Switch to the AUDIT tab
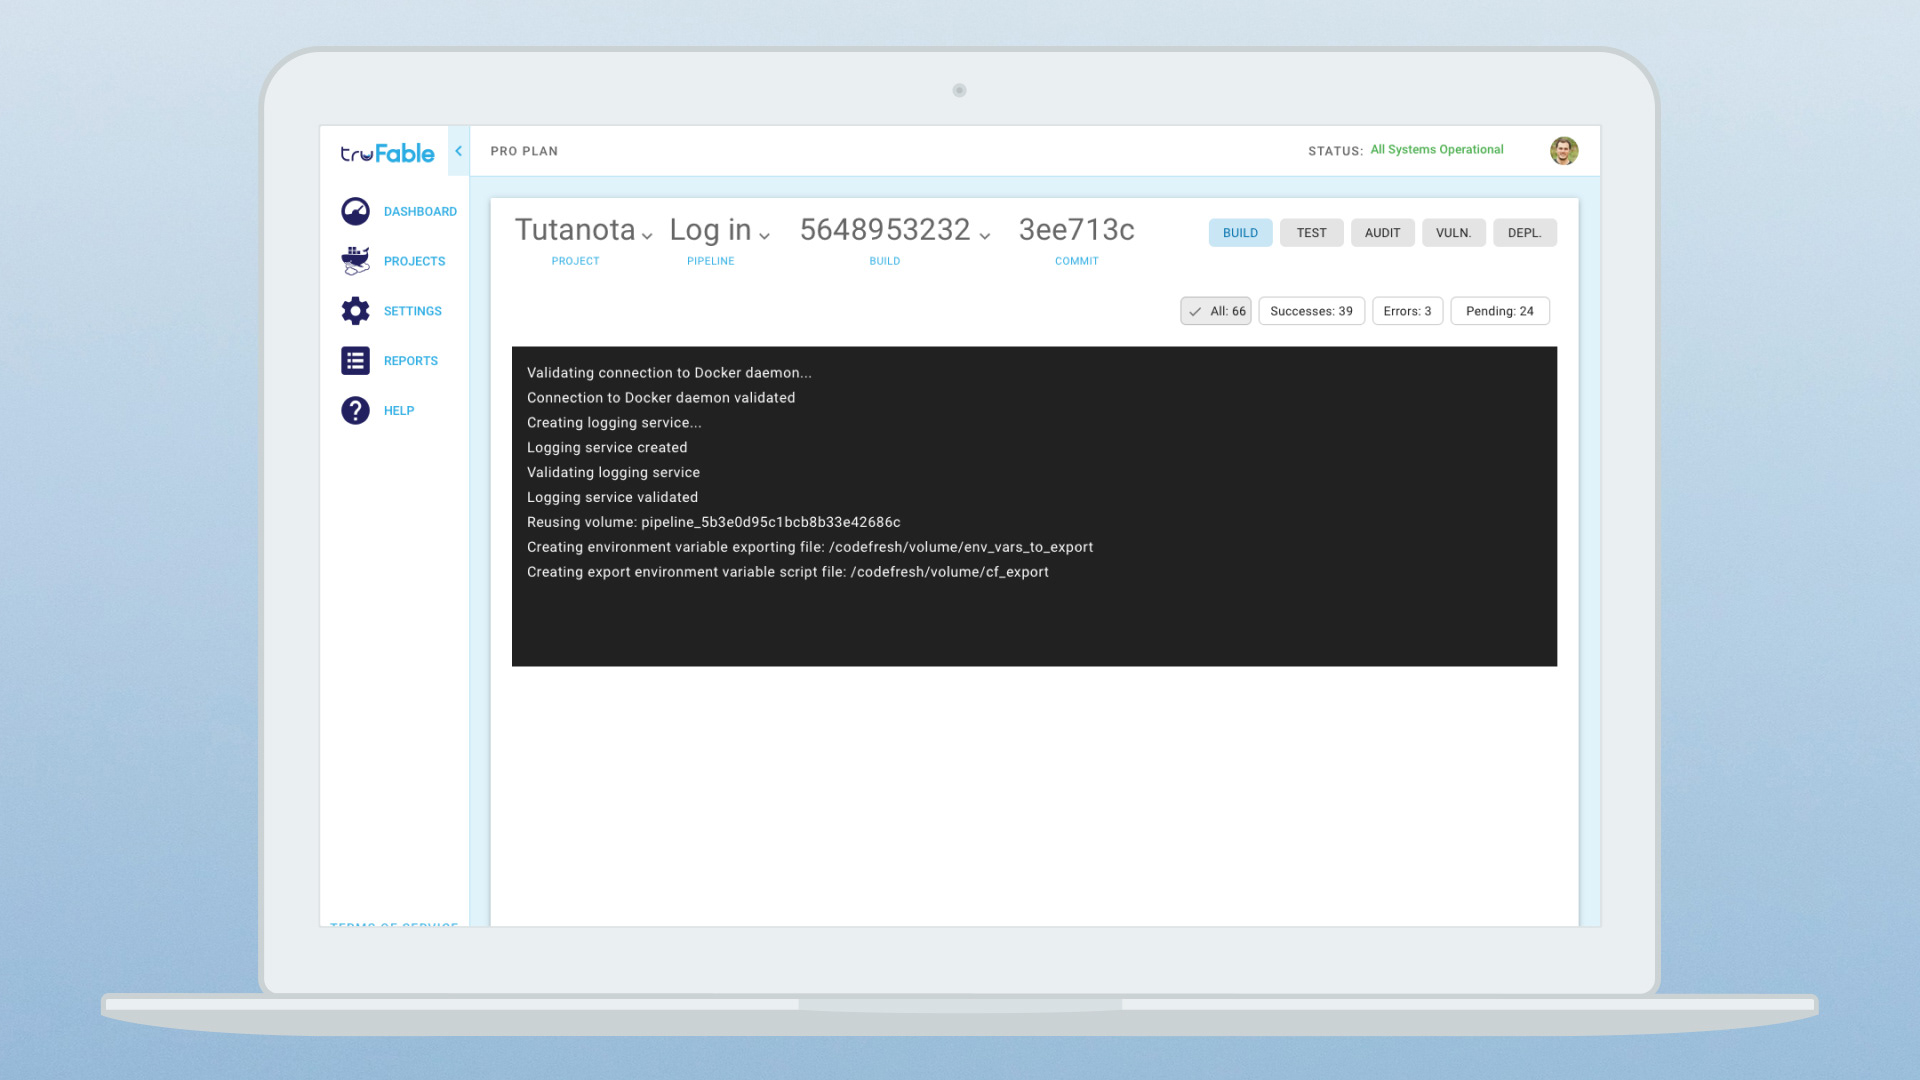1920x1080 pixels. click(x=1381, y=233)
